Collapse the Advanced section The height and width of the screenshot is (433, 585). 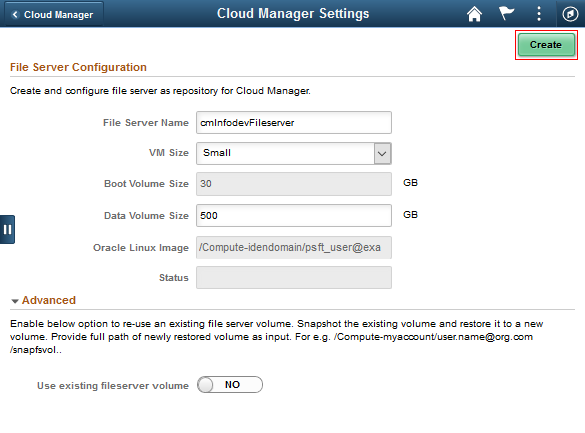point(15,301)
